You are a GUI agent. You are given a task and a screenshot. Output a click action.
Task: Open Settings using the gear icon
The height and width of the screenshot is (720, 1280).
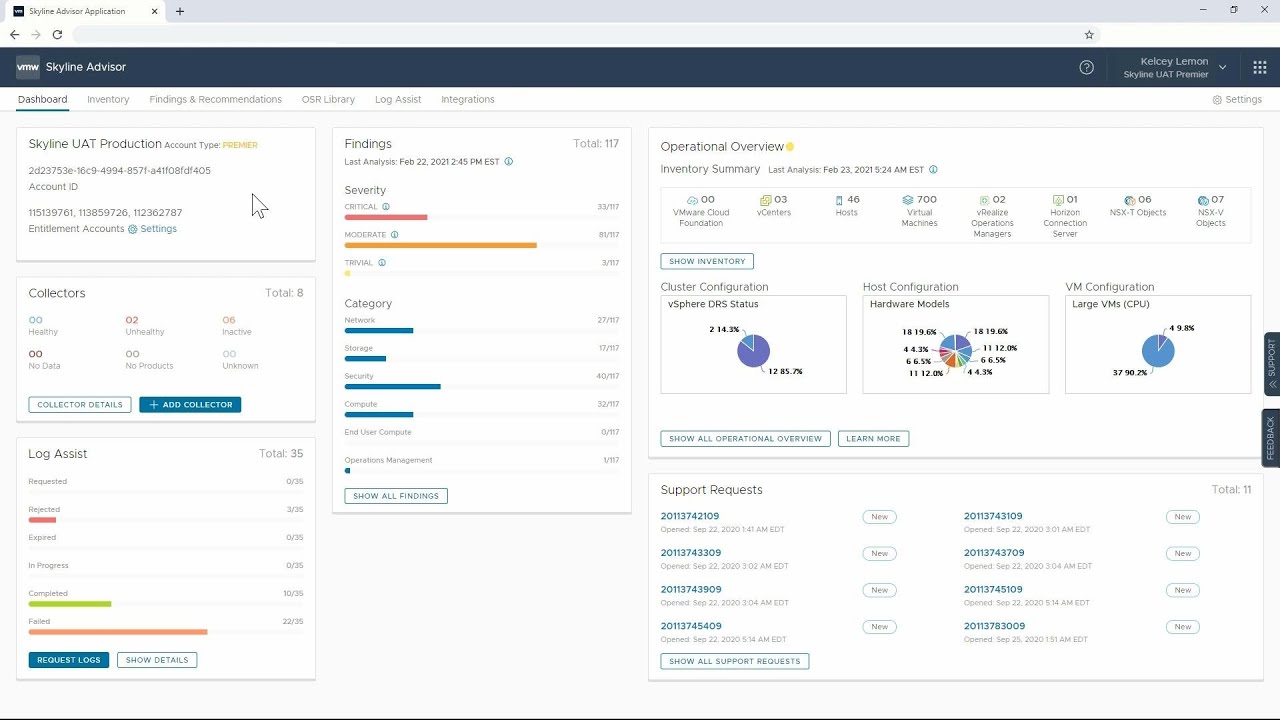click(x=1216, y=99)
